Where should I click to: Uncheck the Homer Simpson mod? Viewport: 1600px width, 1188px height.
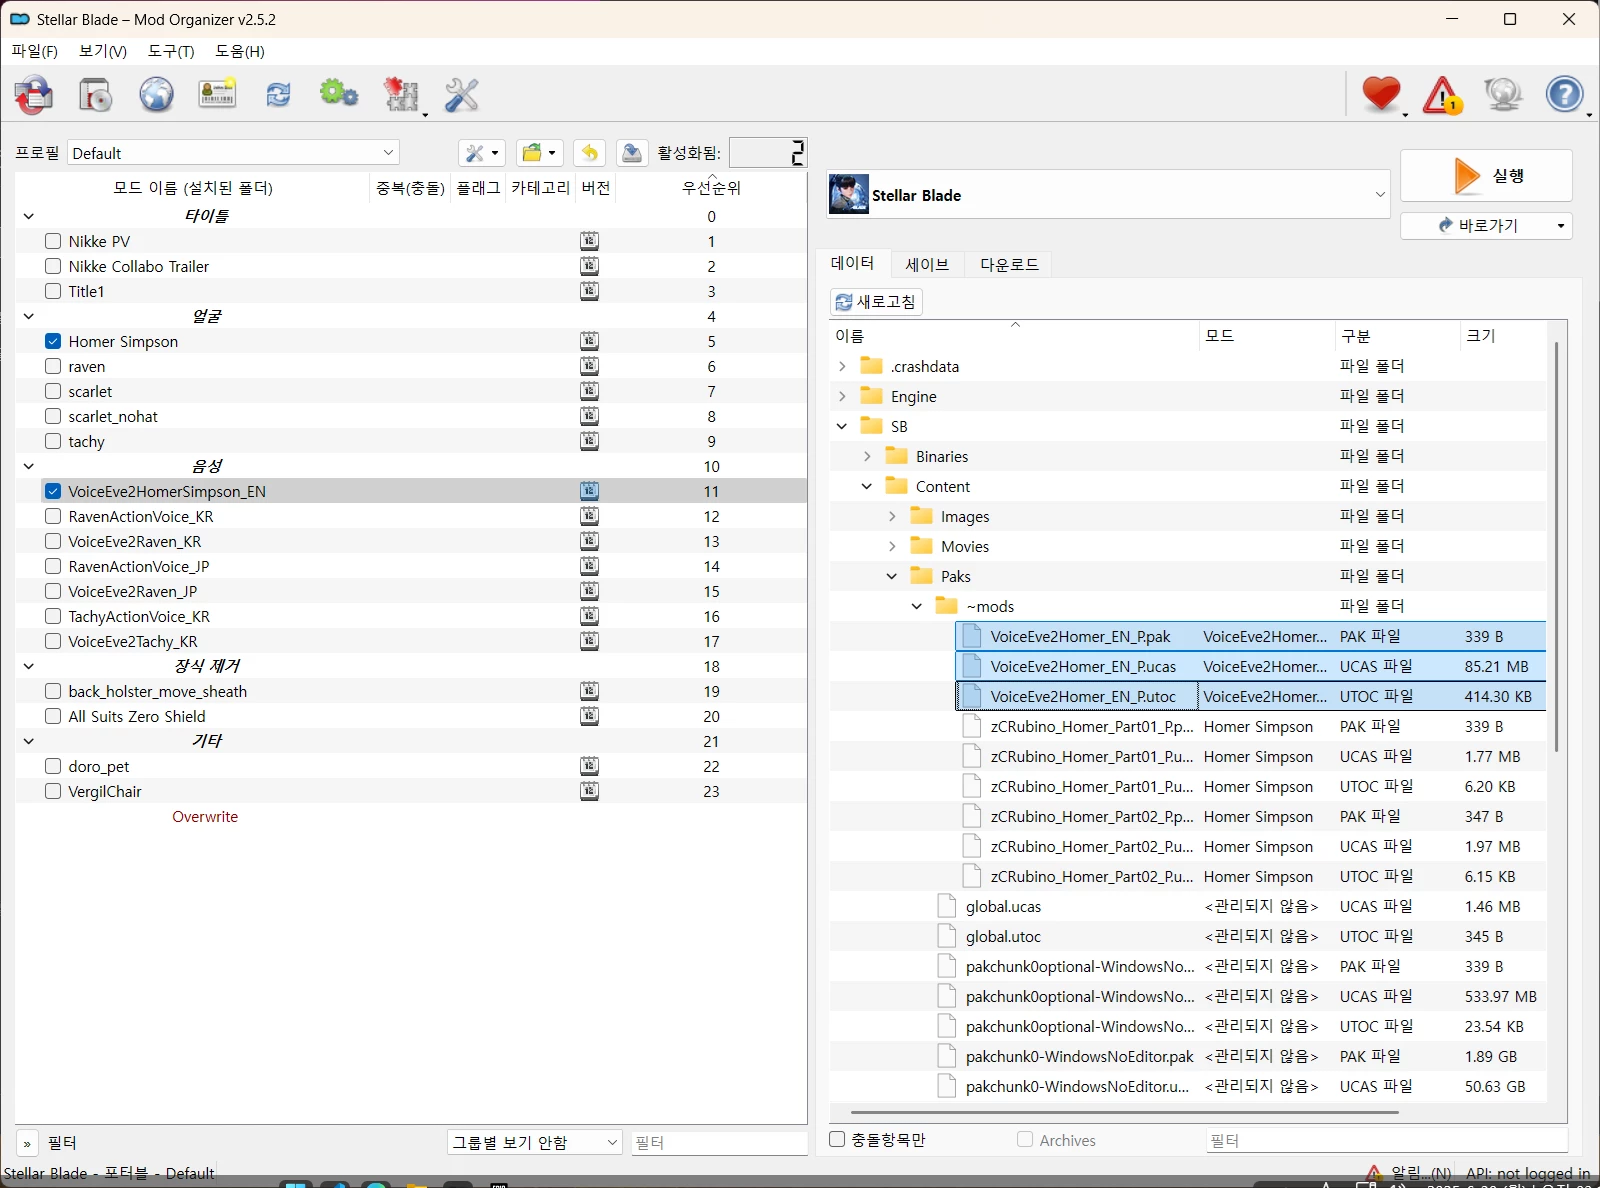coord(53,341)
